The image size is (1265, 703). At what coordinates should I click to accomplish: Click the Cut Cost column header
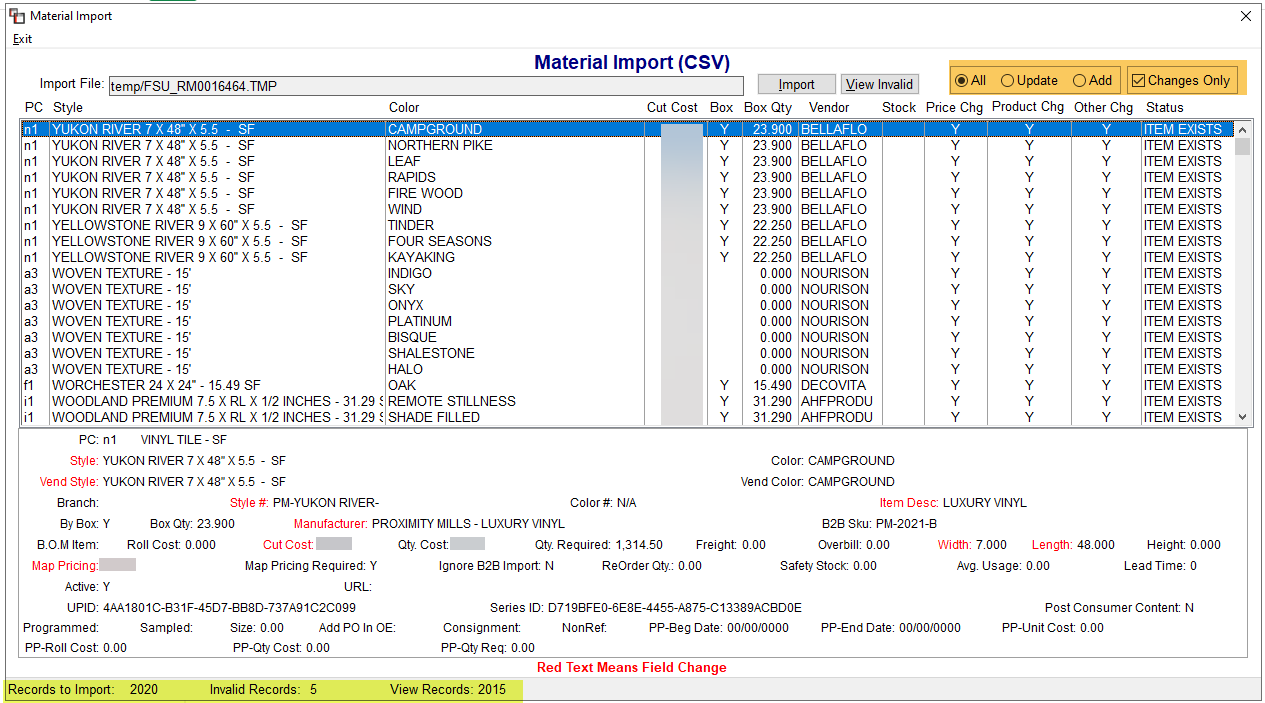(x=672, y=107)
